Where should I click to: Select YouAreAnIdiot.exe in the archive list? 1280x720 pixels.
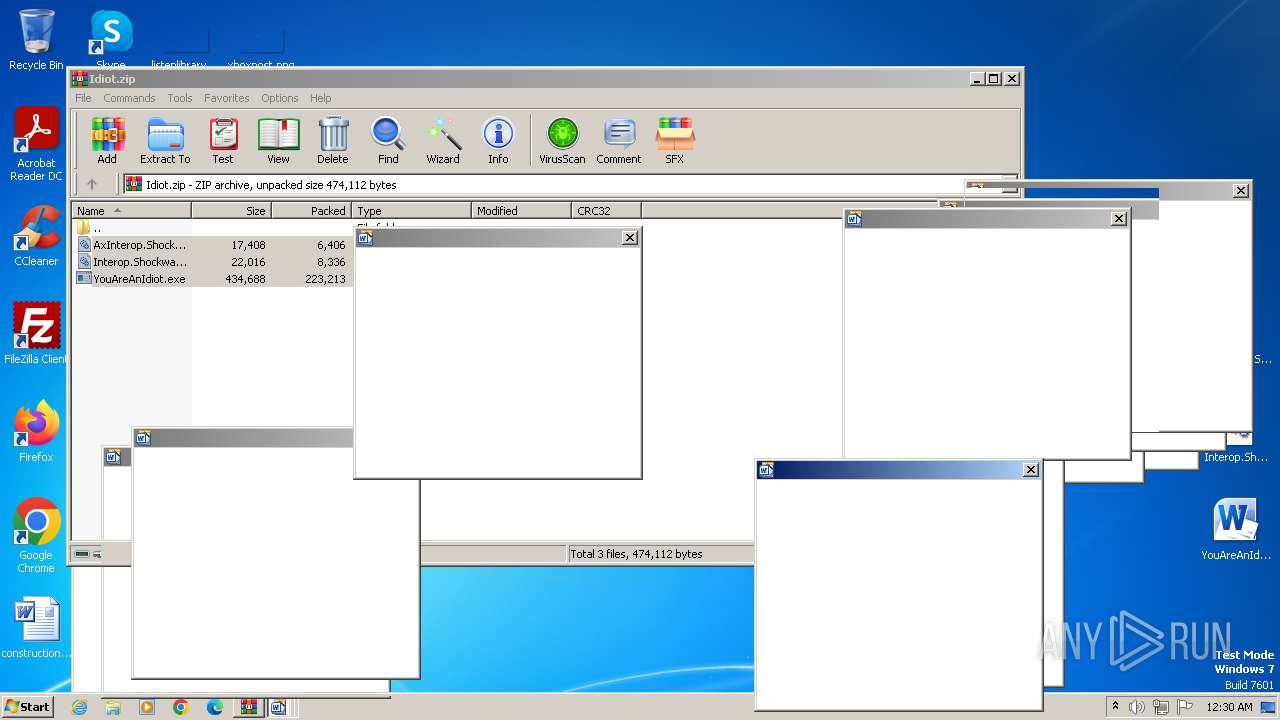[x=212, y=279]
